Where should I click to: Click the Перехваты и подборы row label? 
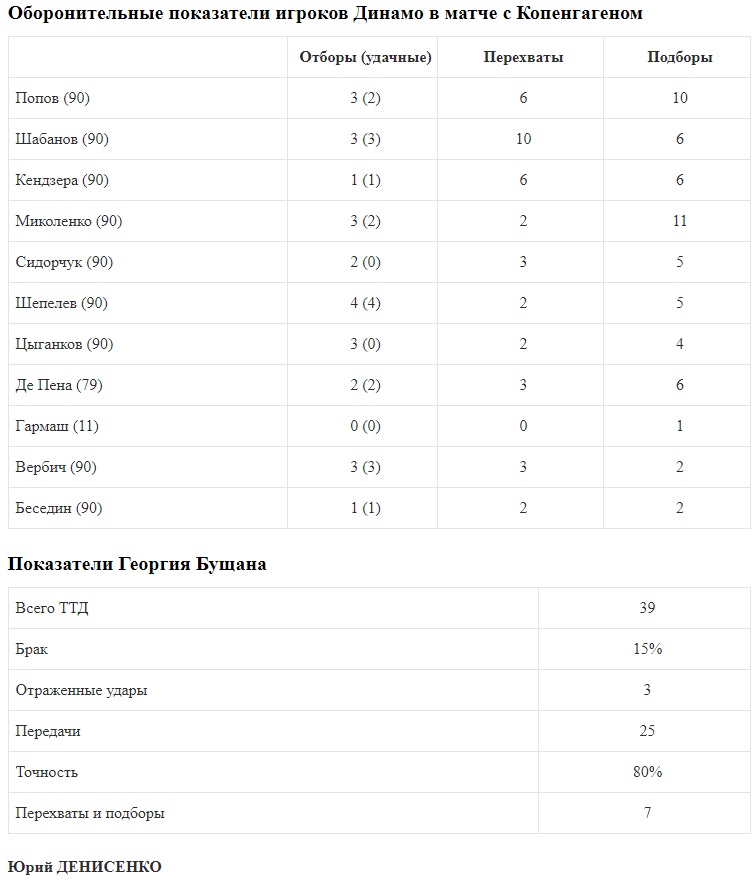(x=90, y=813)
